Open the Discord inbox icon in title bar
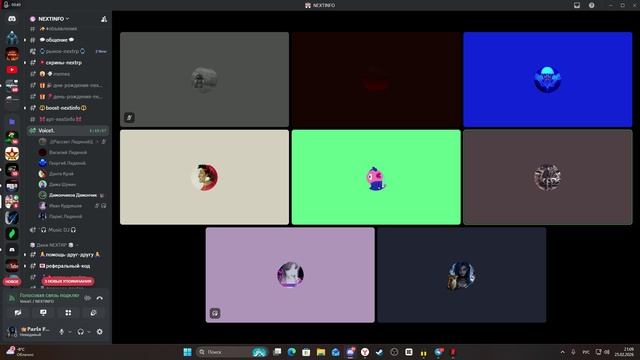Viewport: 640px width, 360px height. (577, 5)
